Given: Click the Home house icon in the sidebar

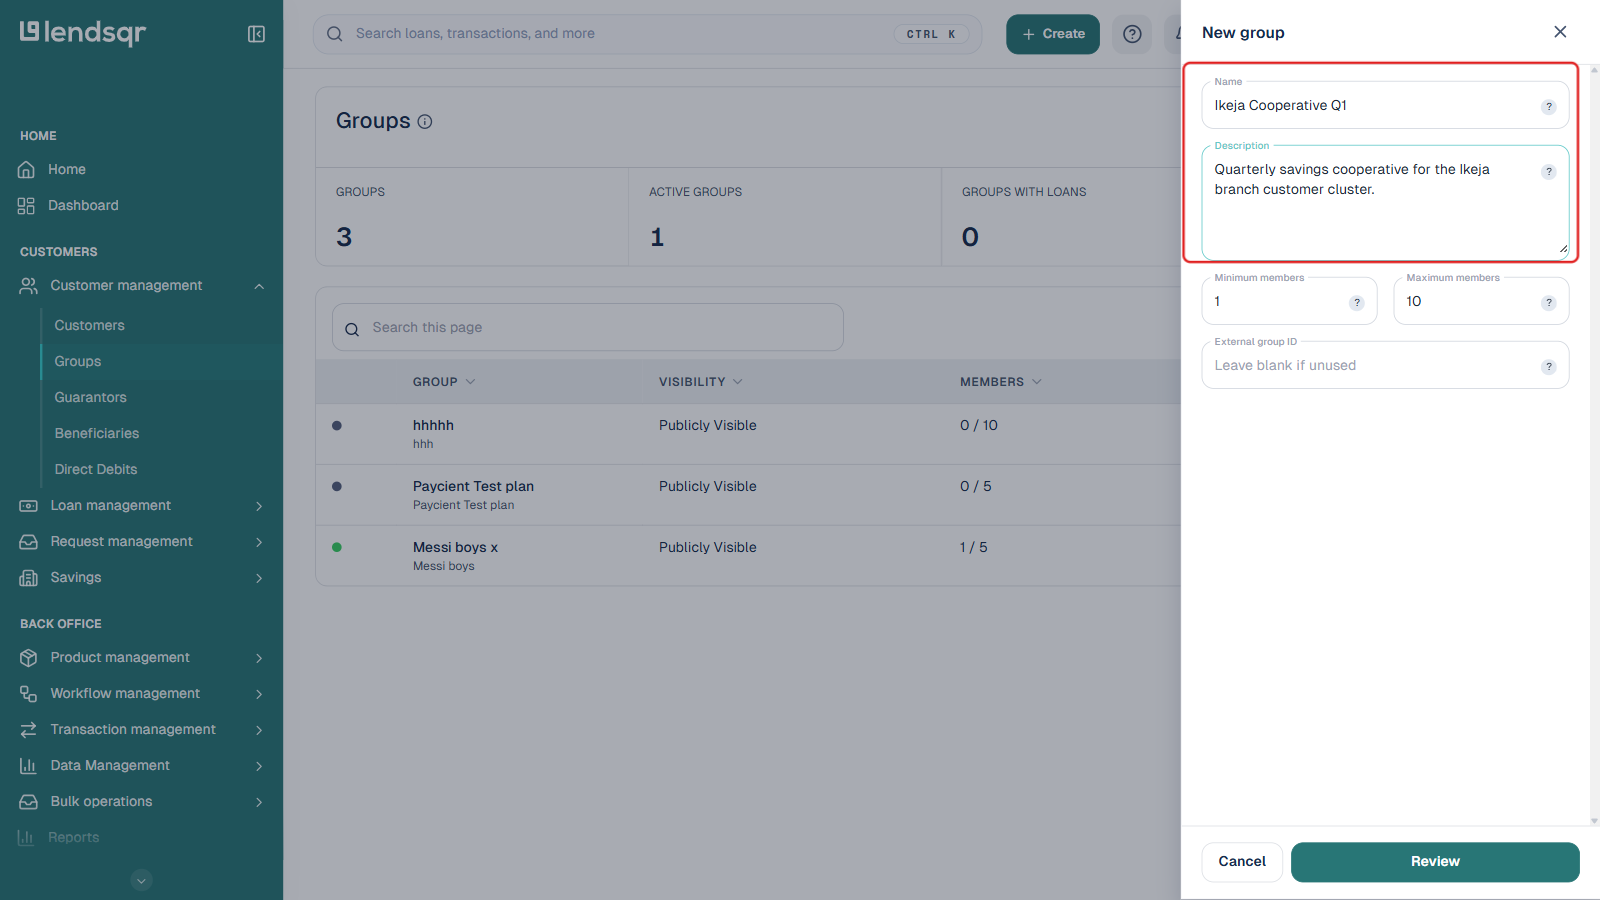Looking at the screenshot, I should (x=27, y=169).
